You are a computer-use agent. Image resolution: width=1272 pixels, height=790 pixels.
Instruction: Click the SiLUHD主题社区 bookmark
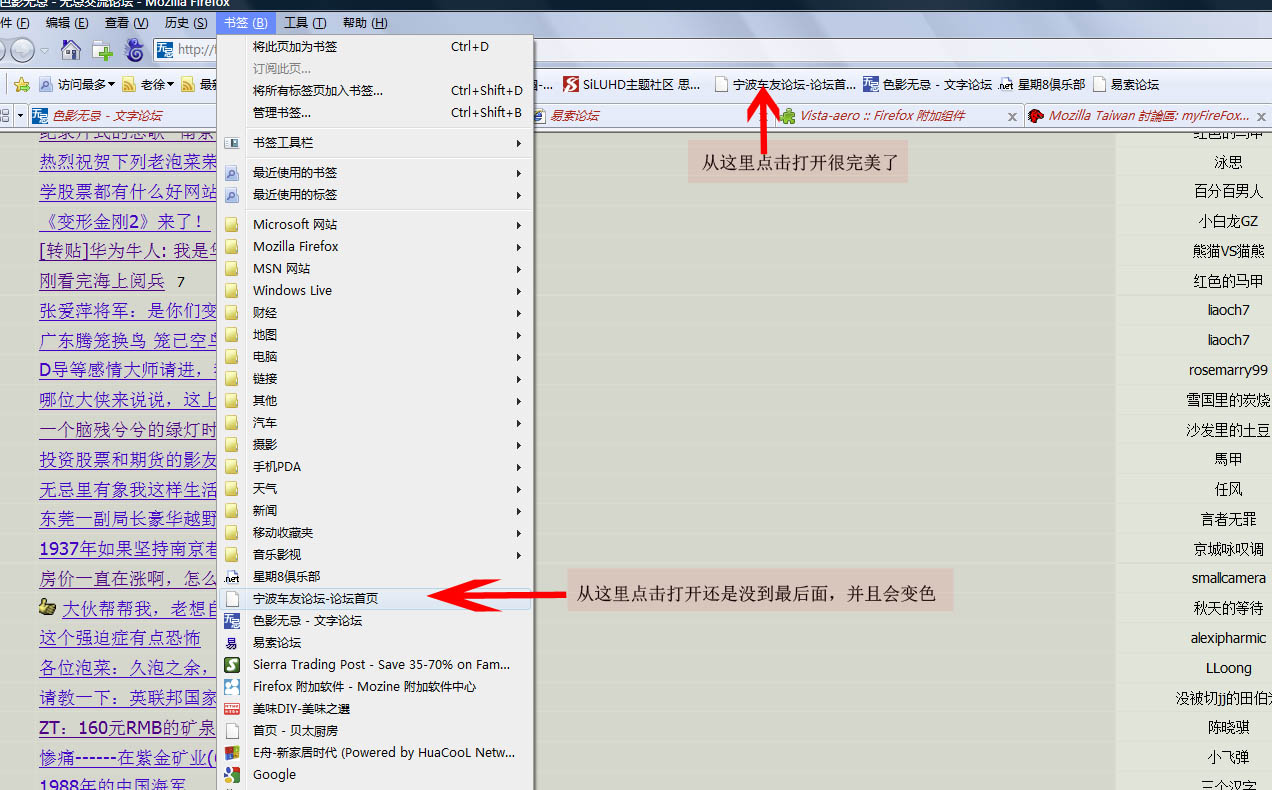click(632, 85)
